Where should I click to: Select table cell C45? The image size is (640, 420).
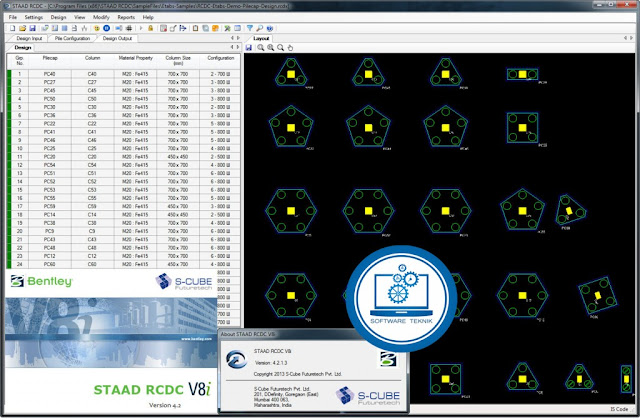coord(92,91)
